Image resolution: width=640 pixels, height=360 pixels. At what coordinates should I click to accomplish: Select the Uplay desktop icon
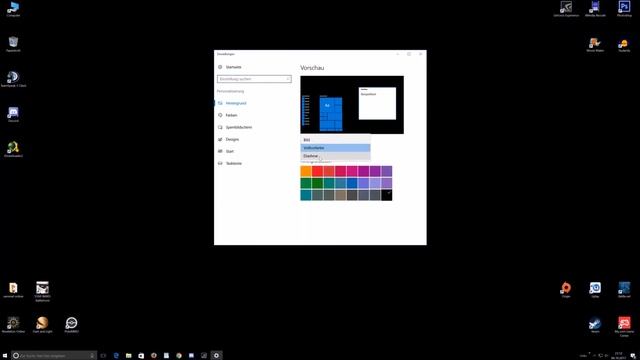(595, 290)
